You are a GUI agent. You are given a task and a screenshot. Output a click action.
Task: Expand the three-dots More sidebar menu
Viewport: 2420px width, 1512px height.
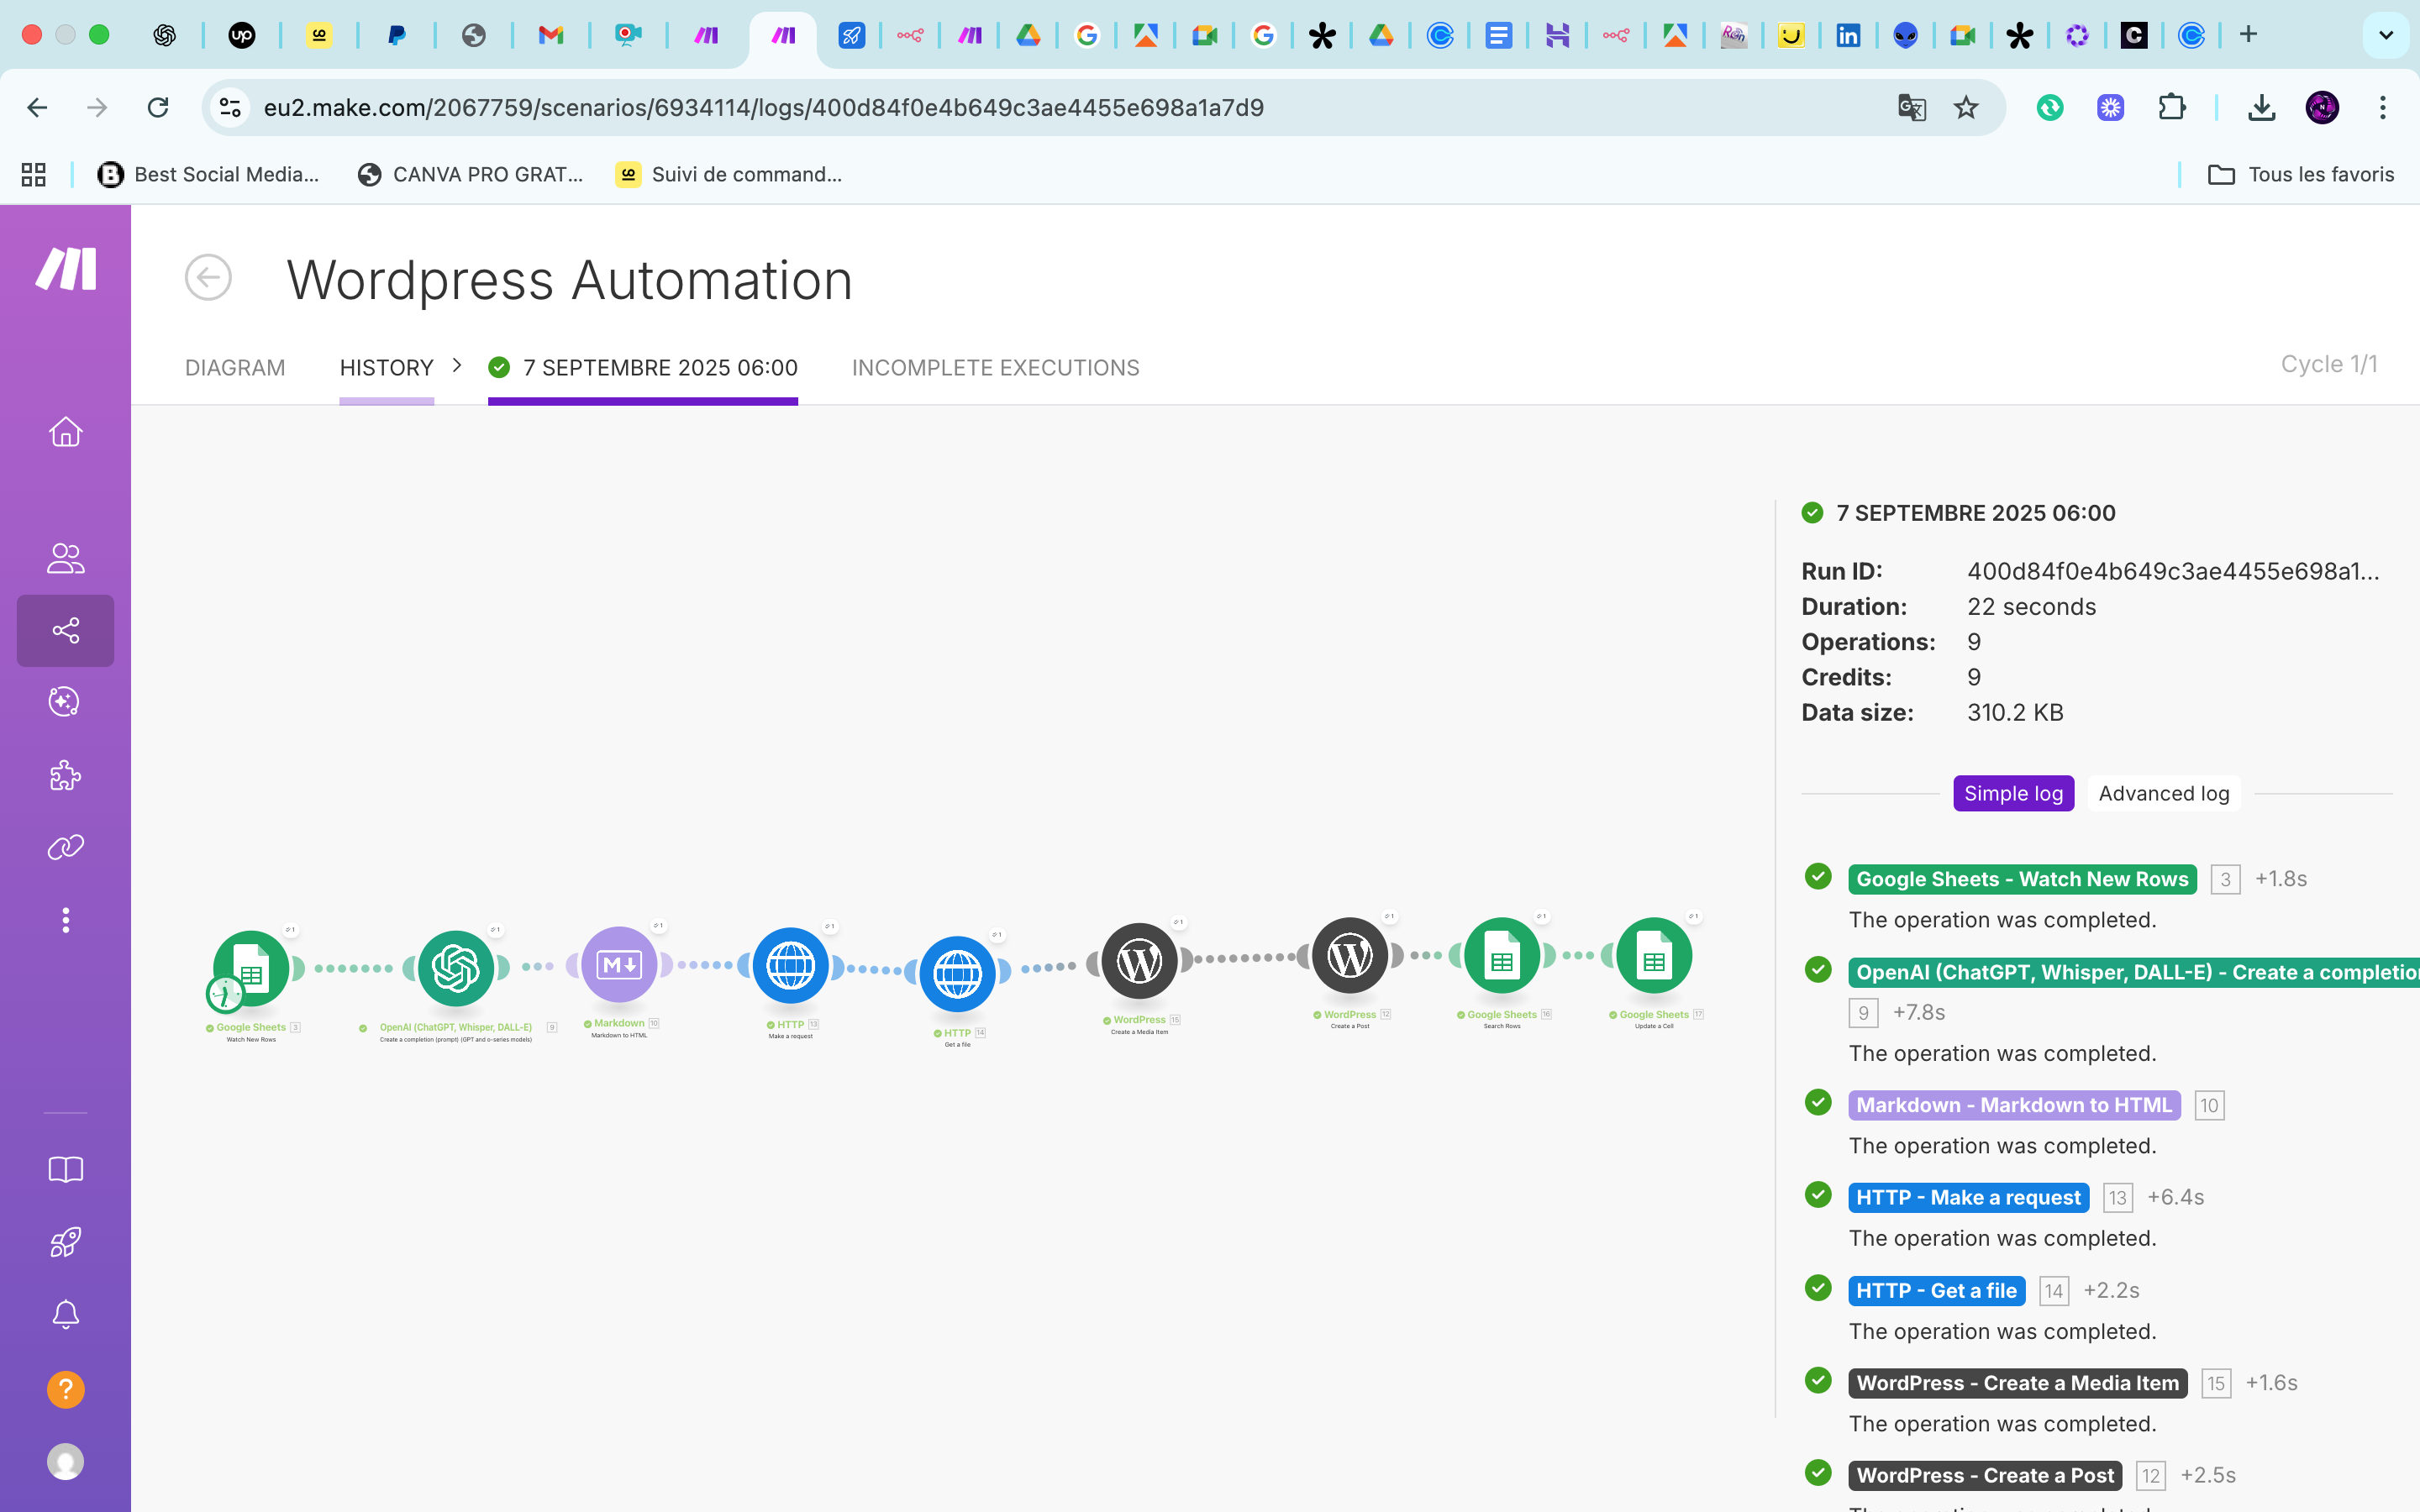tap(66, 920)
